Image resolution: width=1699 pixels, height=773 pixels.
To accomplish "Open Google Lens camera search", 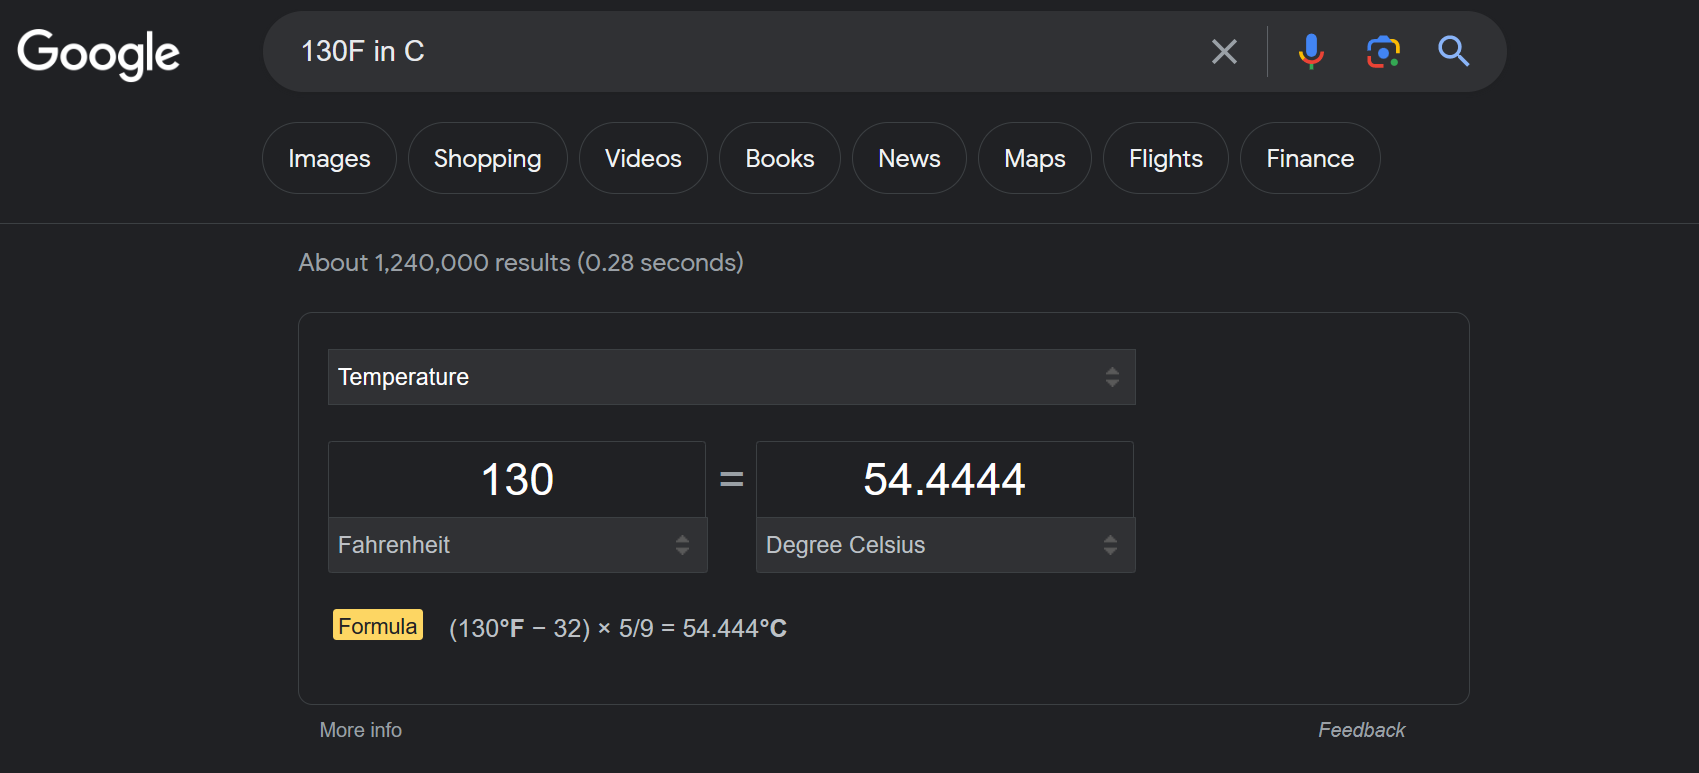I will click(1383, 52).
